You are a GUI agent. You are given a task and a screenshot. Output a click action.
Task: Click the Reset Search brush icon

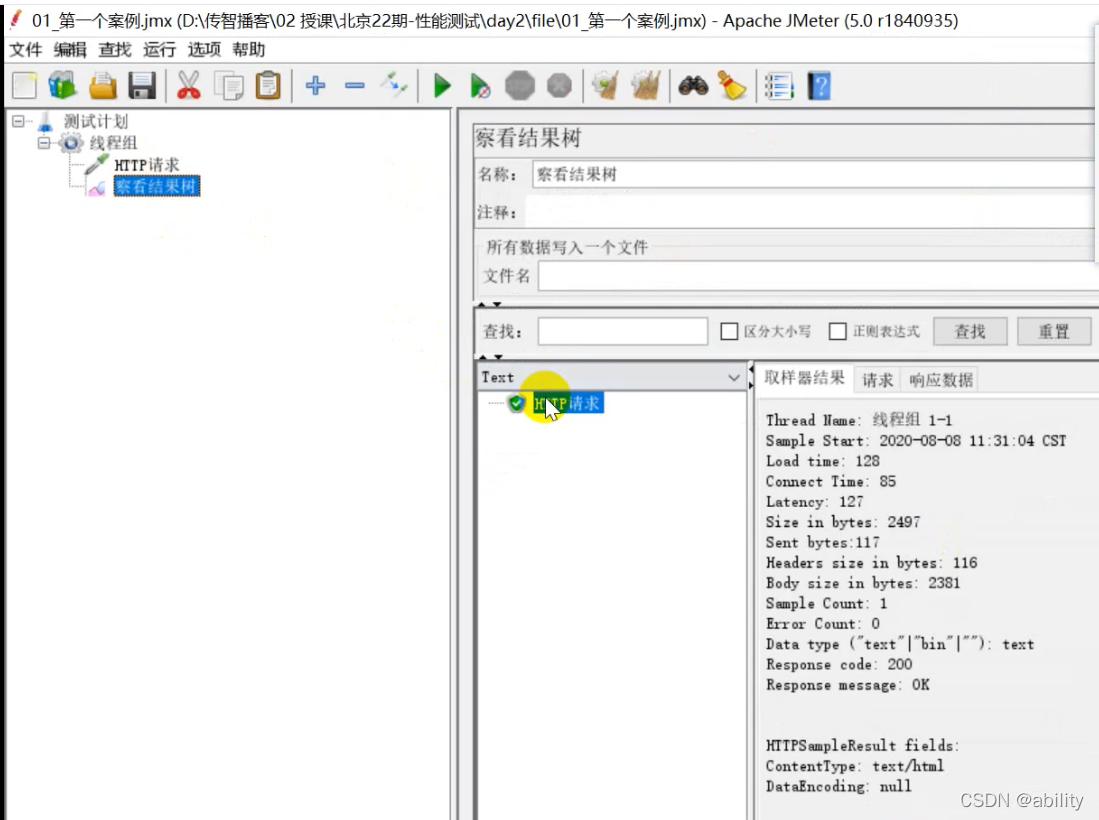[732, 86]
